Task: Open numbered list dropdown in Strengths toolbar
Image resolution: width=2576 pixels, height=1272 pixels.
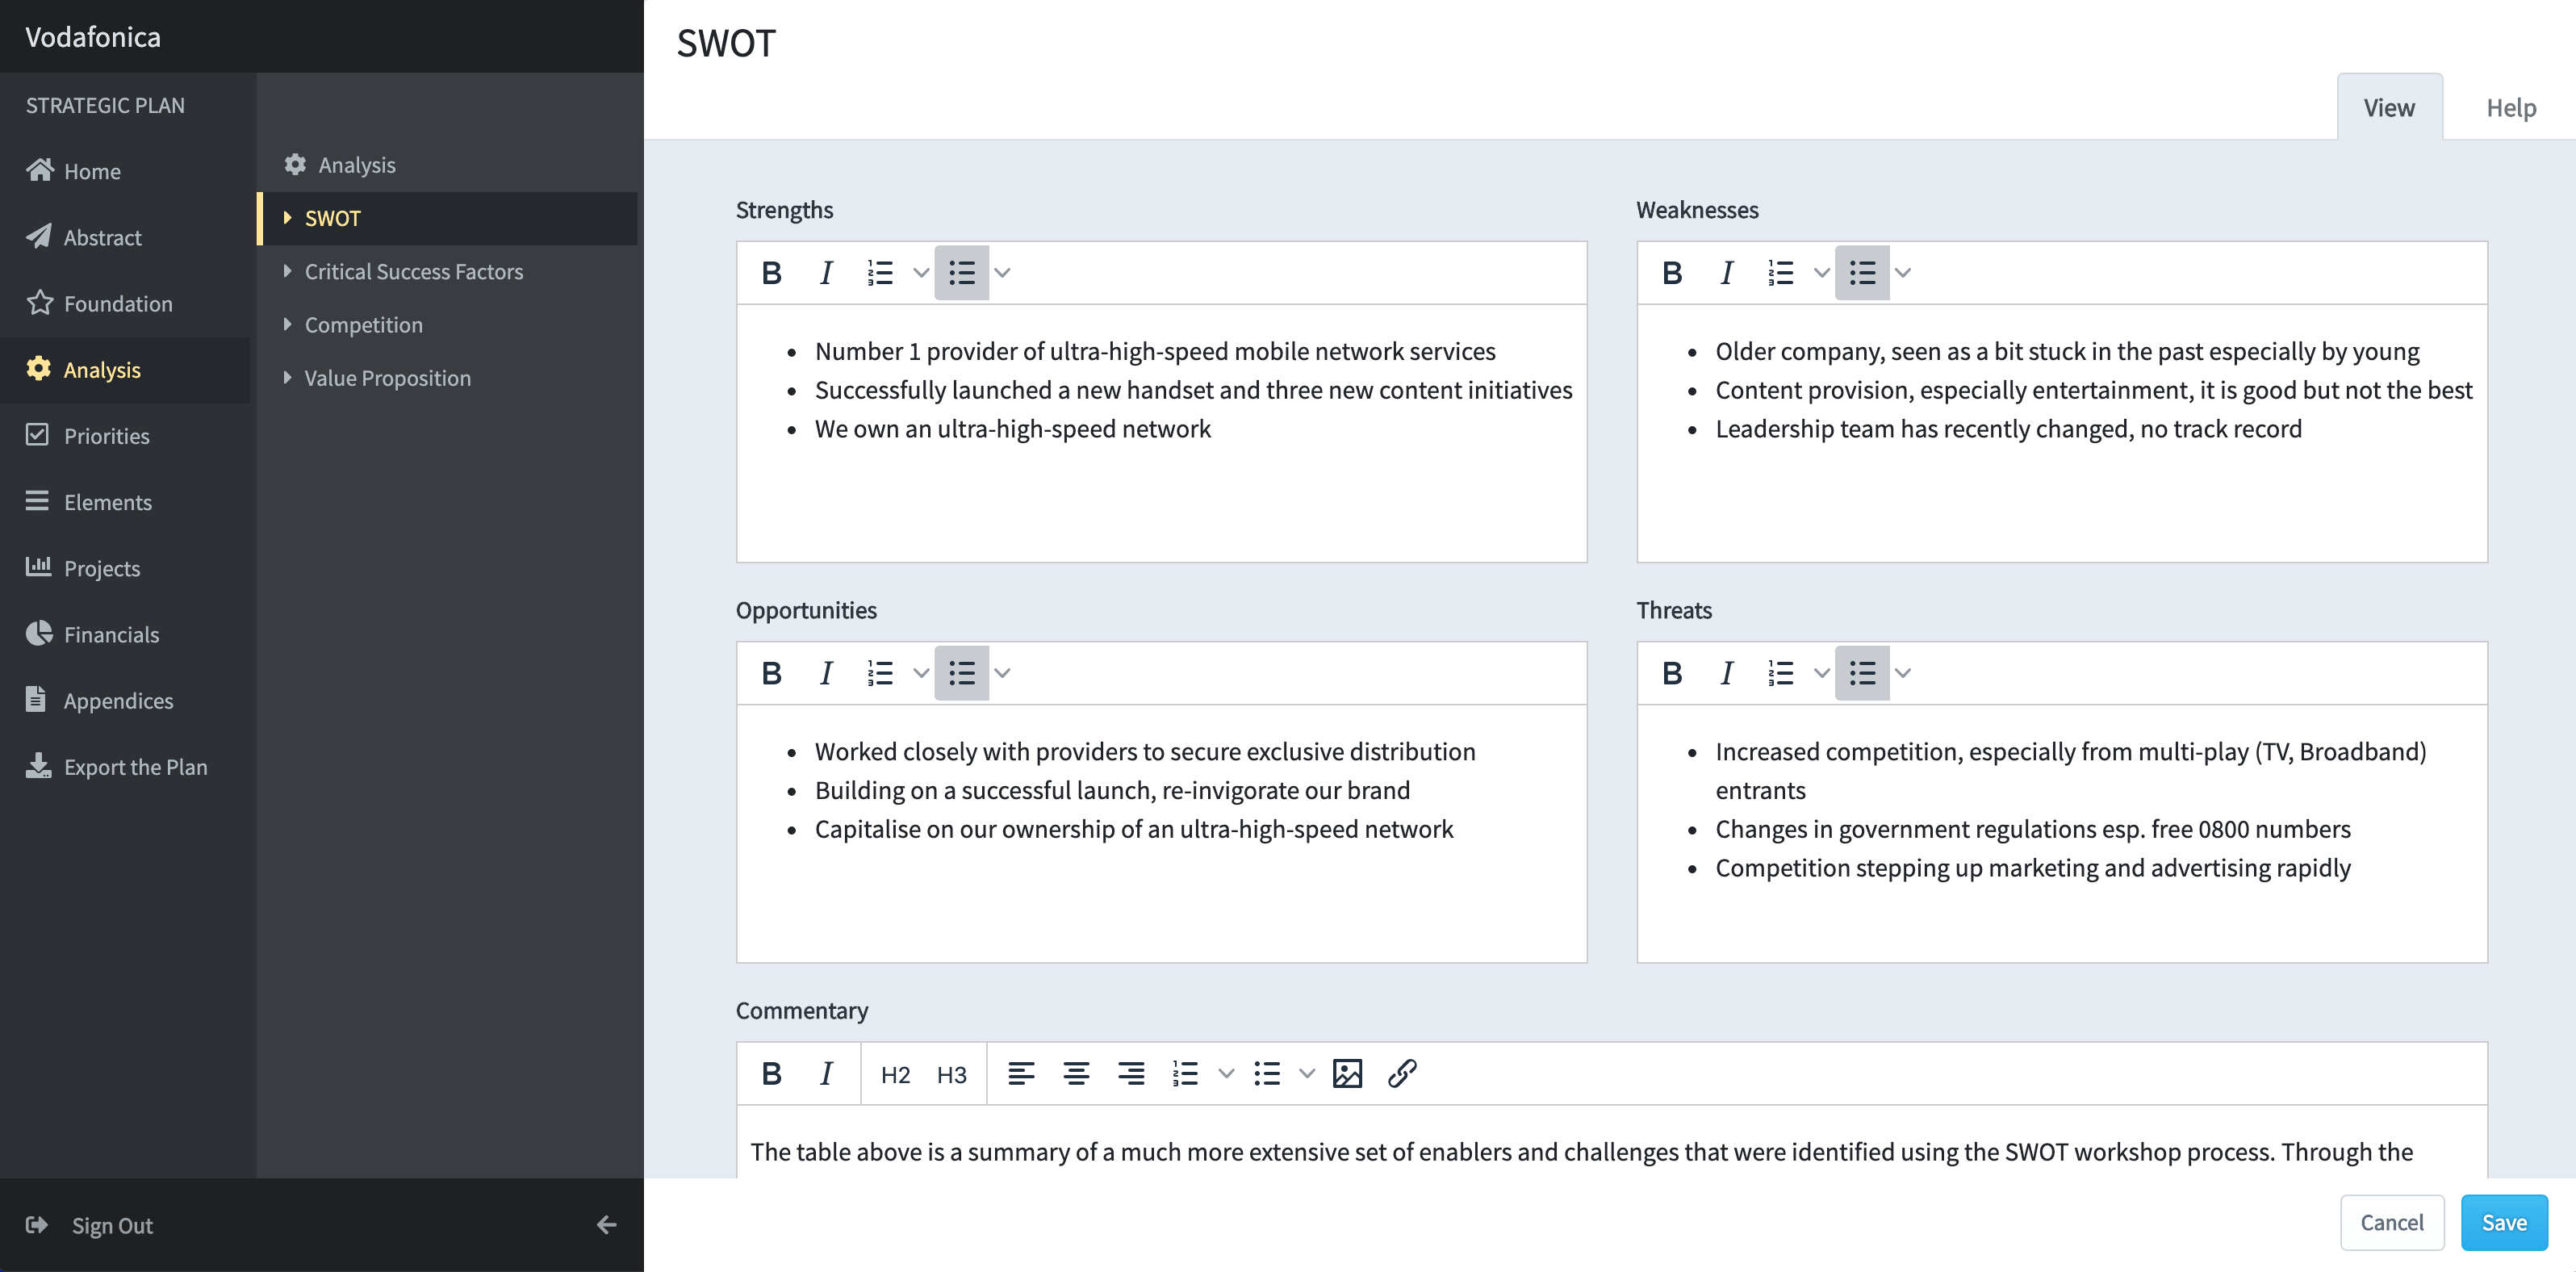Action: [921, 272]
